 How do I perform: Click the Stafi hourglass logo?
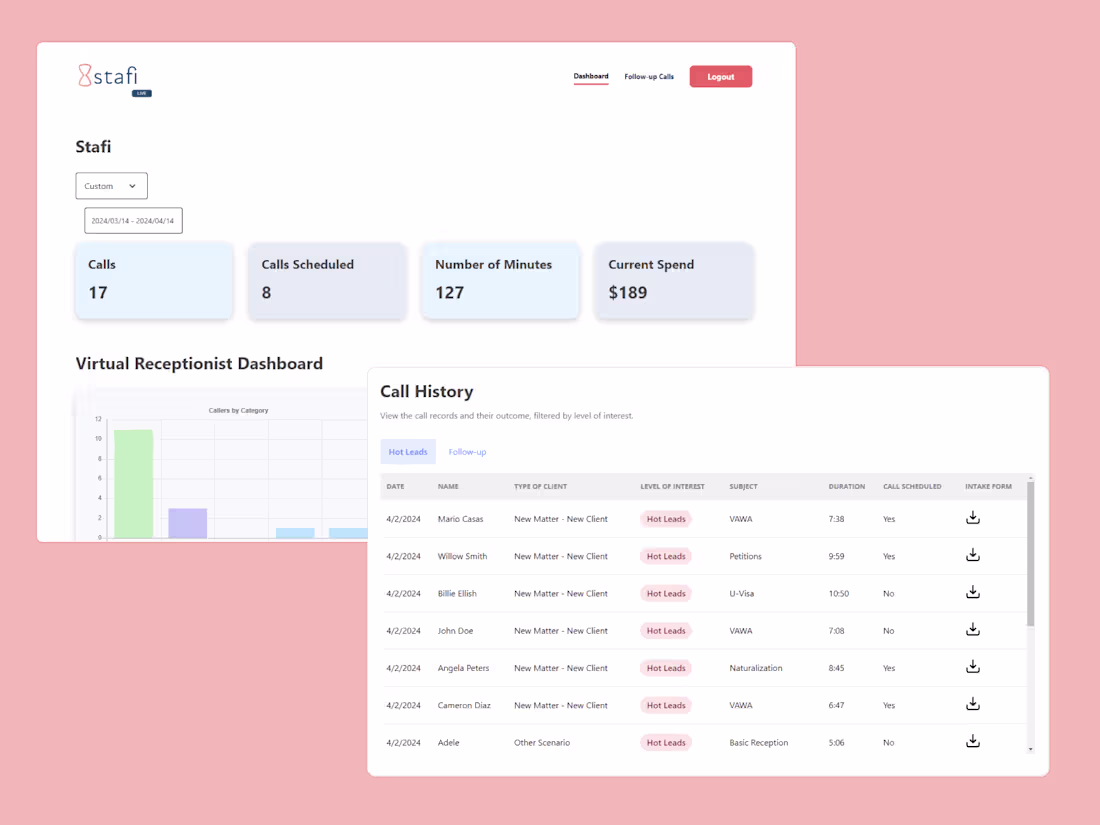84,77
